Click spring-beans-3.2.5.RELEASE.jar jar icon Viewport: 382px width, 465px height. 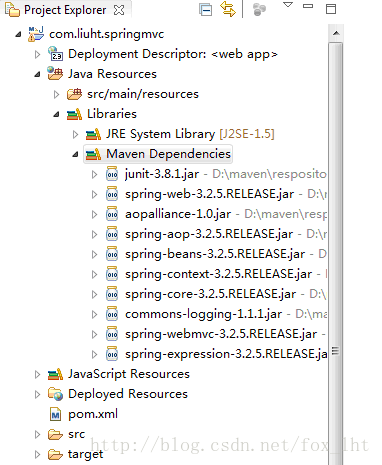pyautogui.click(x=112, y=254)
